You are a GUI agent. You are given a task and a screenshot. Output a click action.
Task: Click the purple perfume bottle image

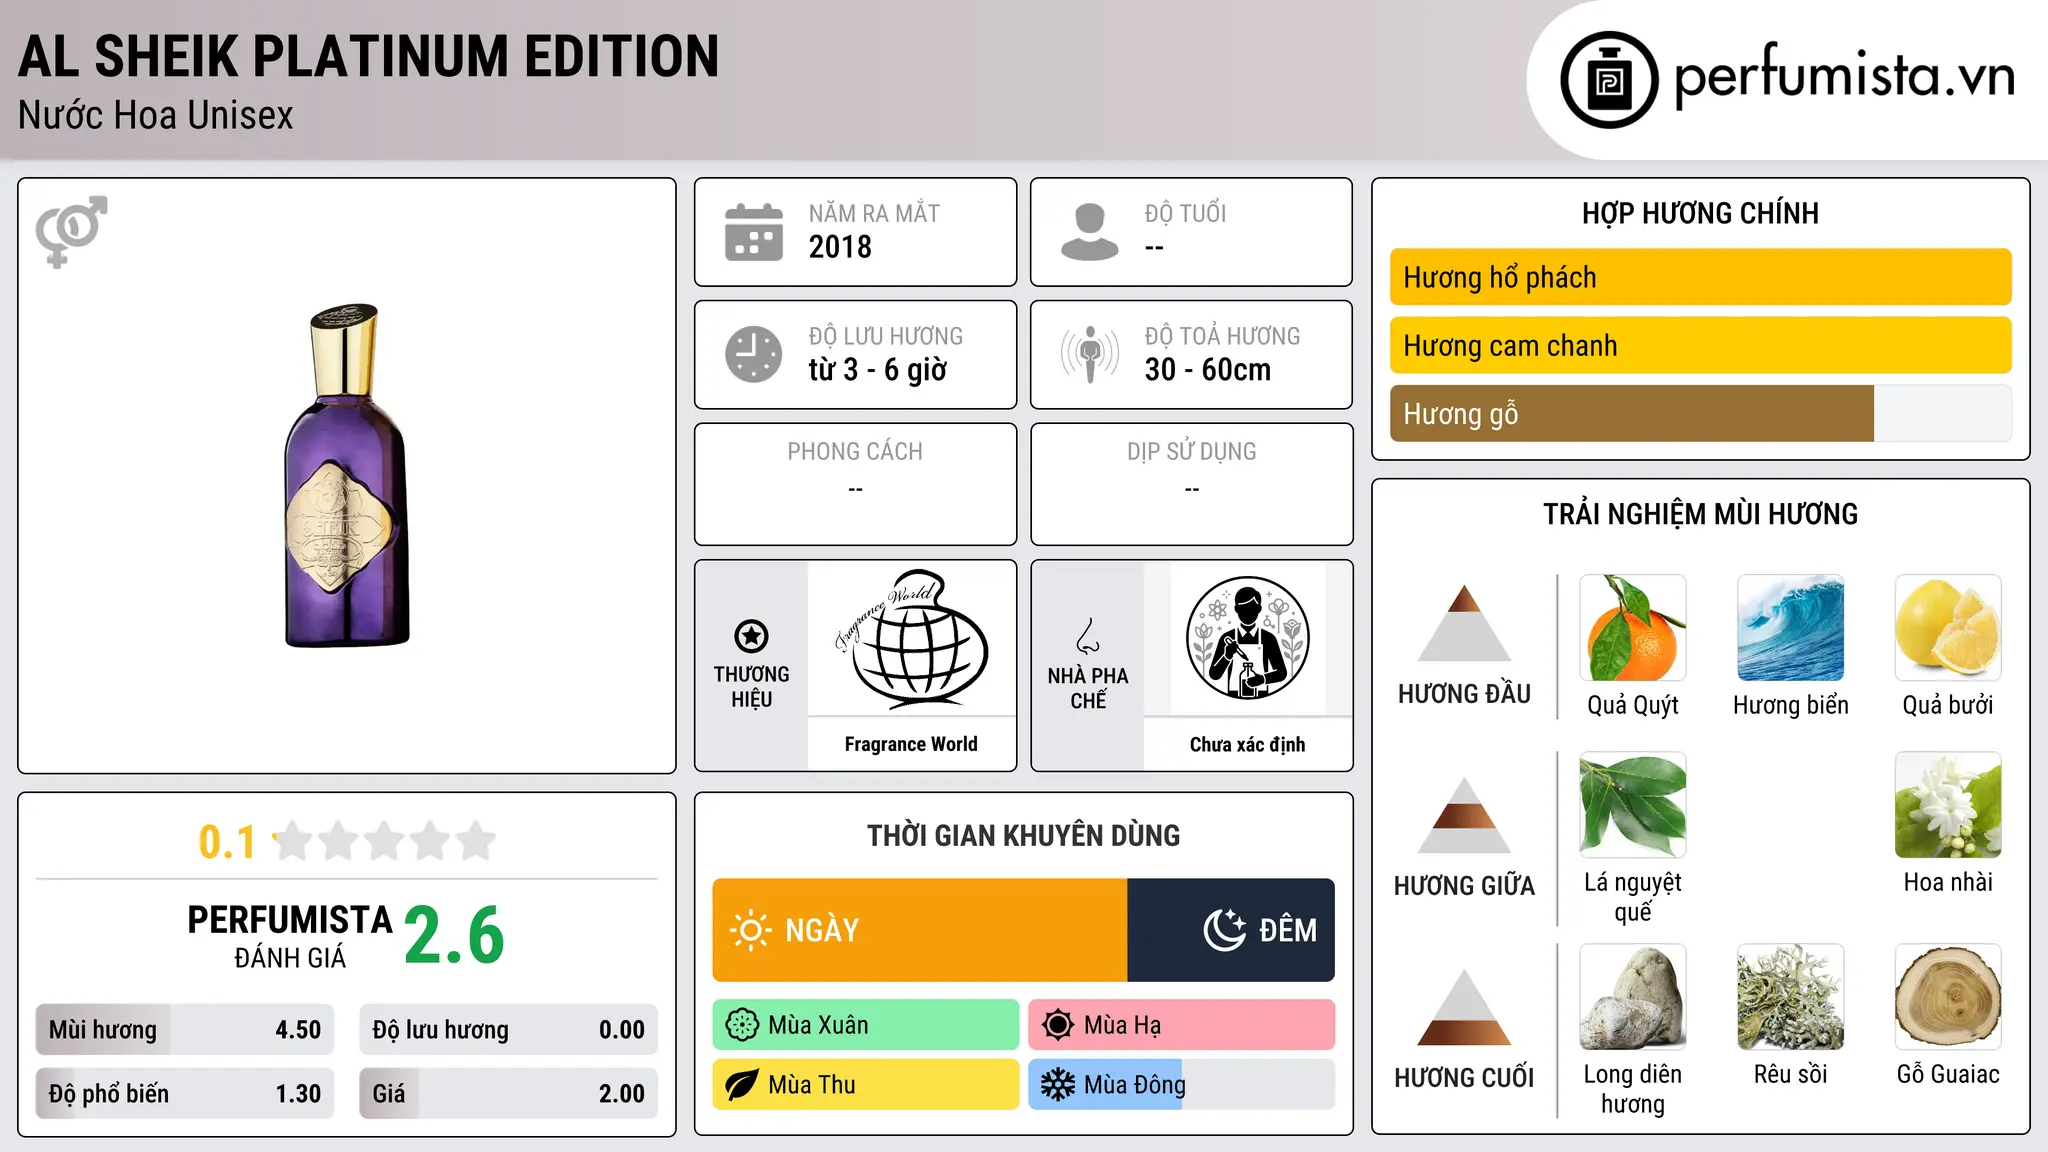point(347,476)
